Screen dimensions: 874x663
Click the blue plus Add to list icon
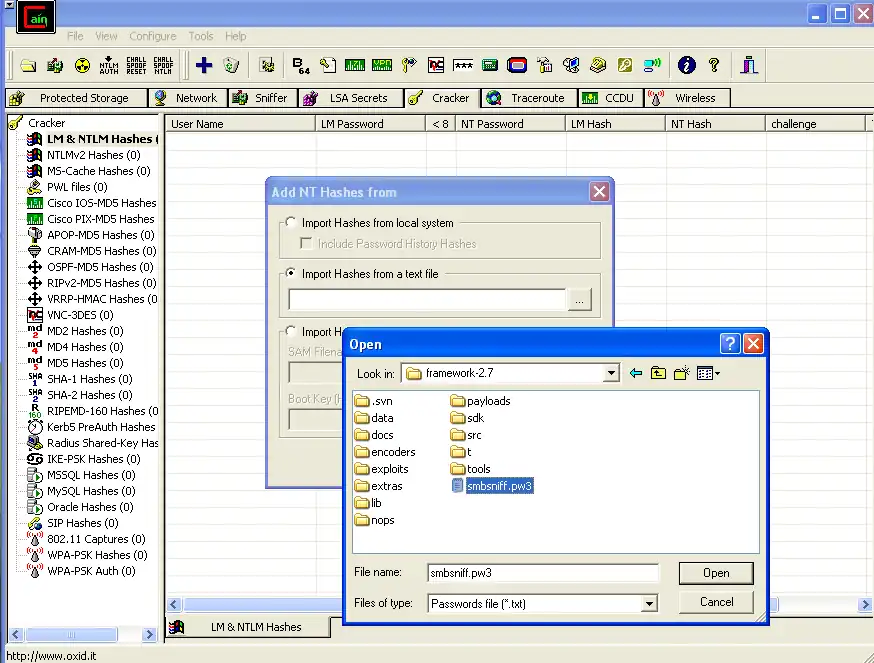point(204,65)
